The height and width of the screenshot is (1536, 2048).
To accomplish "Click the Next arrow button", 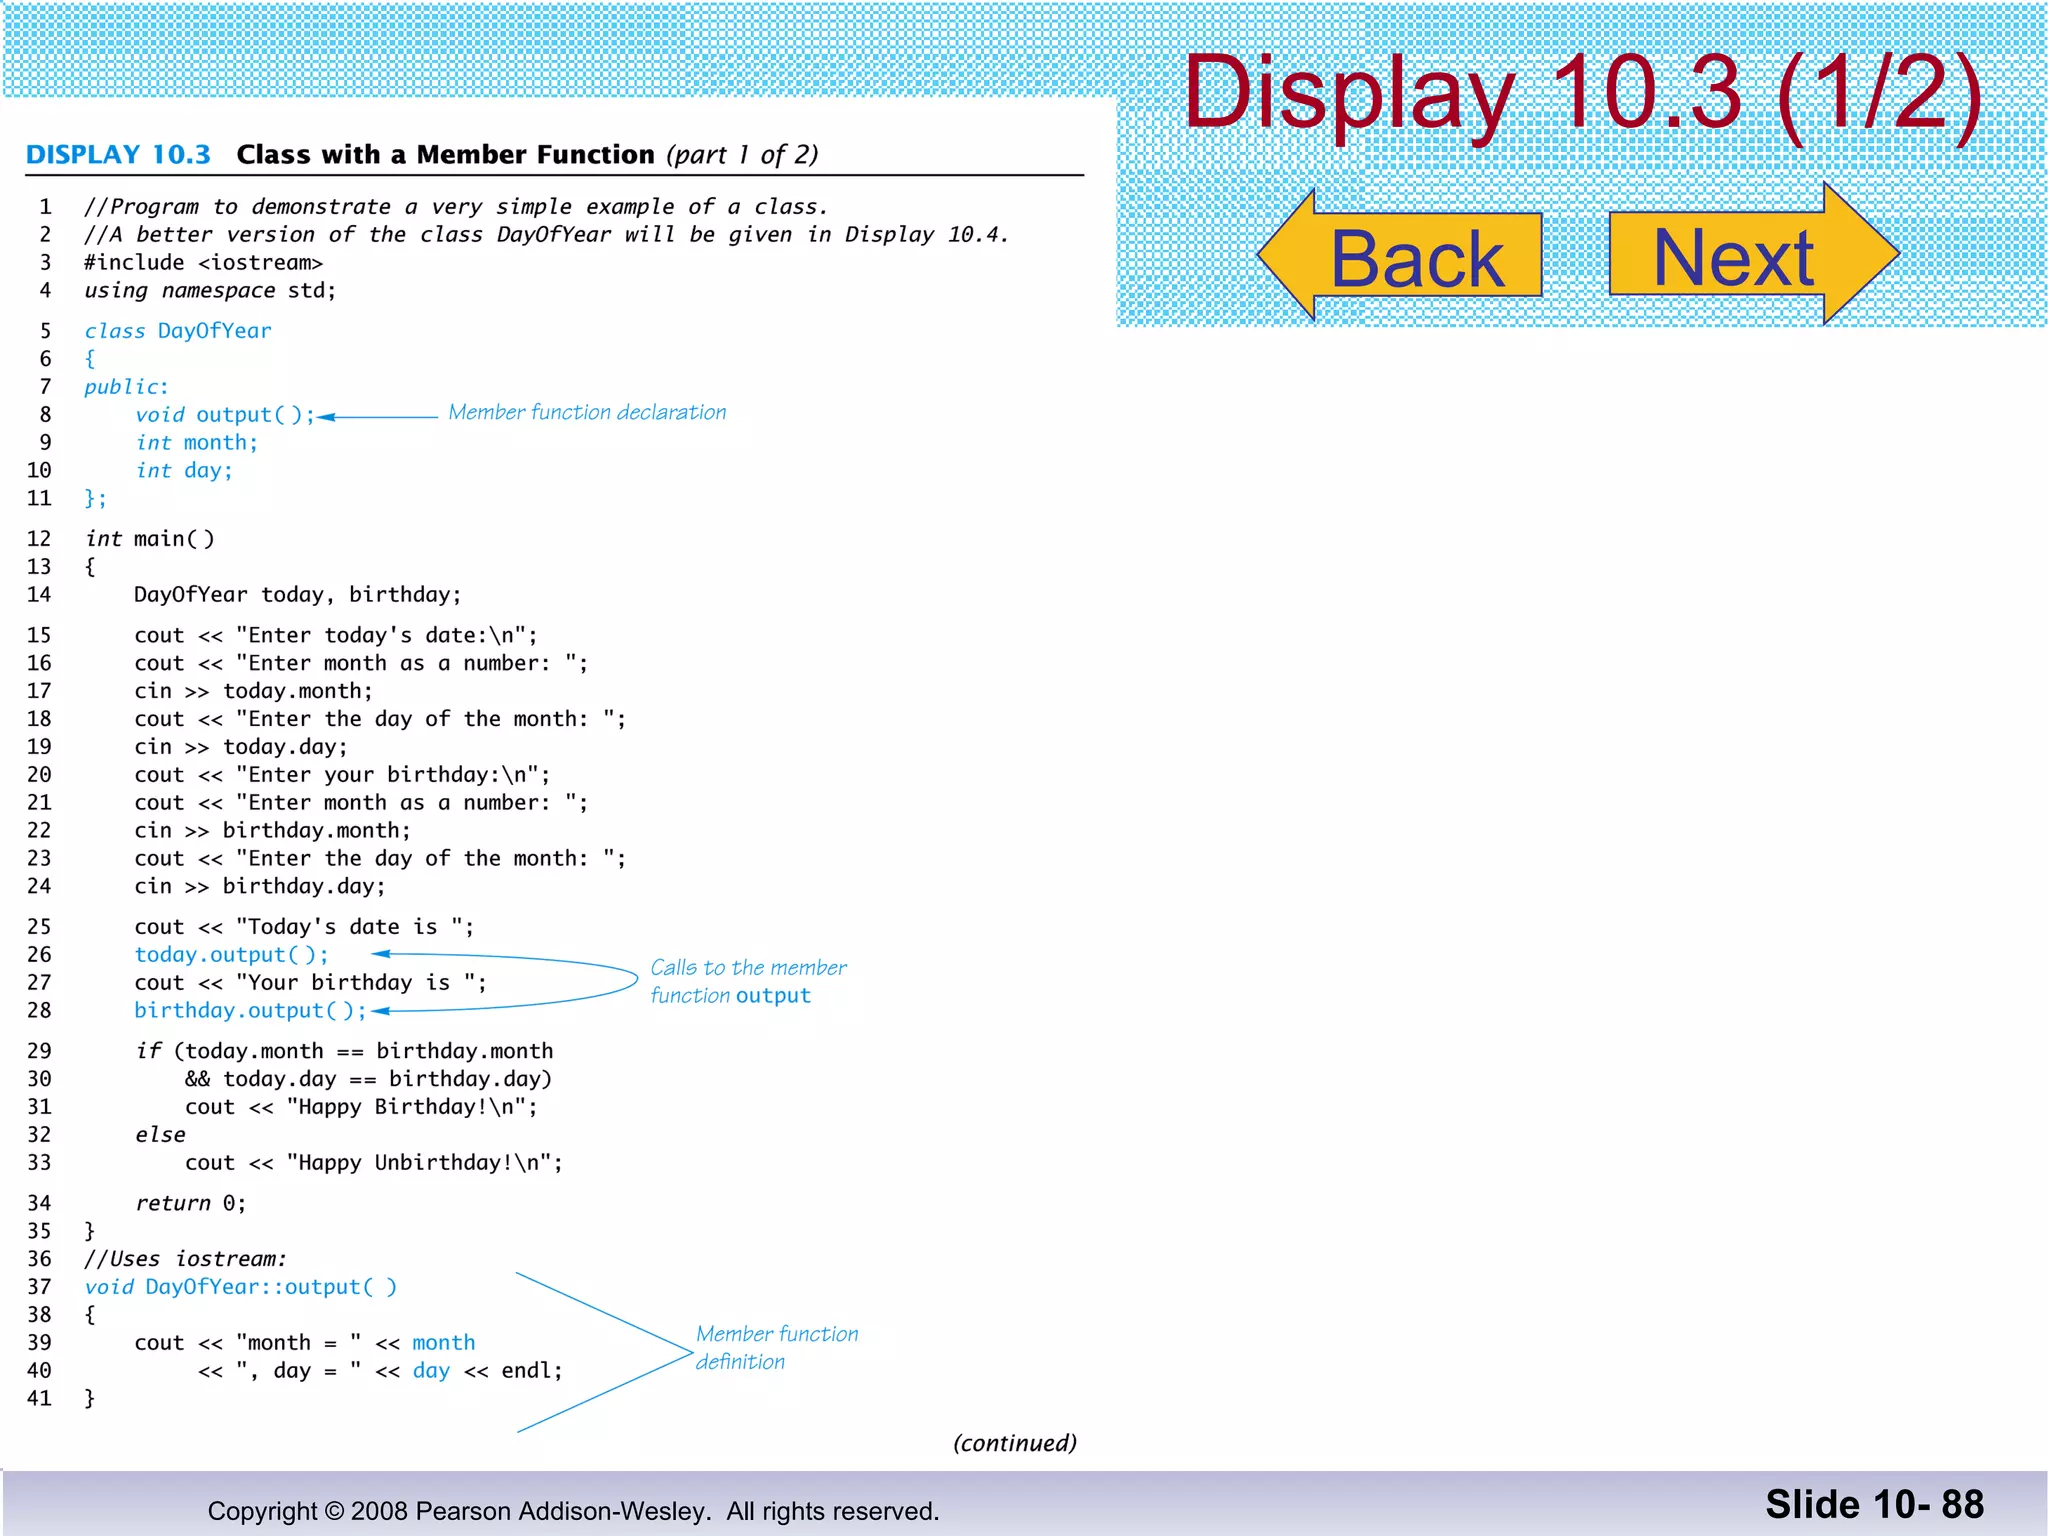I will (1754, 254).
